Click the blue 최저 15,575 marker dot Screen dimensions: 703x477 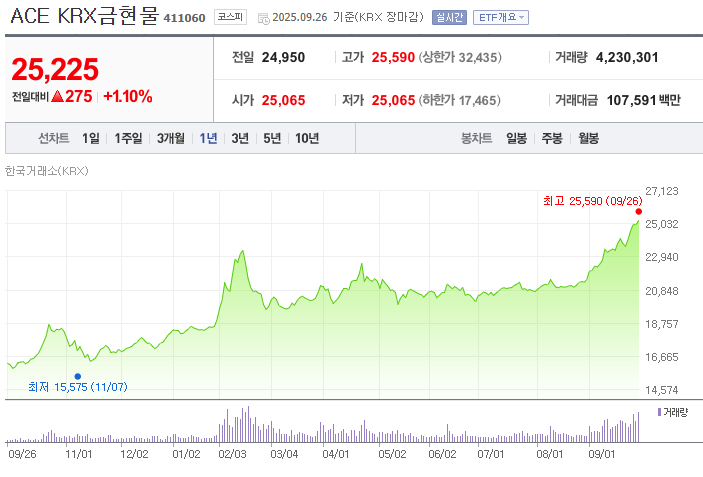coord(78,377)
